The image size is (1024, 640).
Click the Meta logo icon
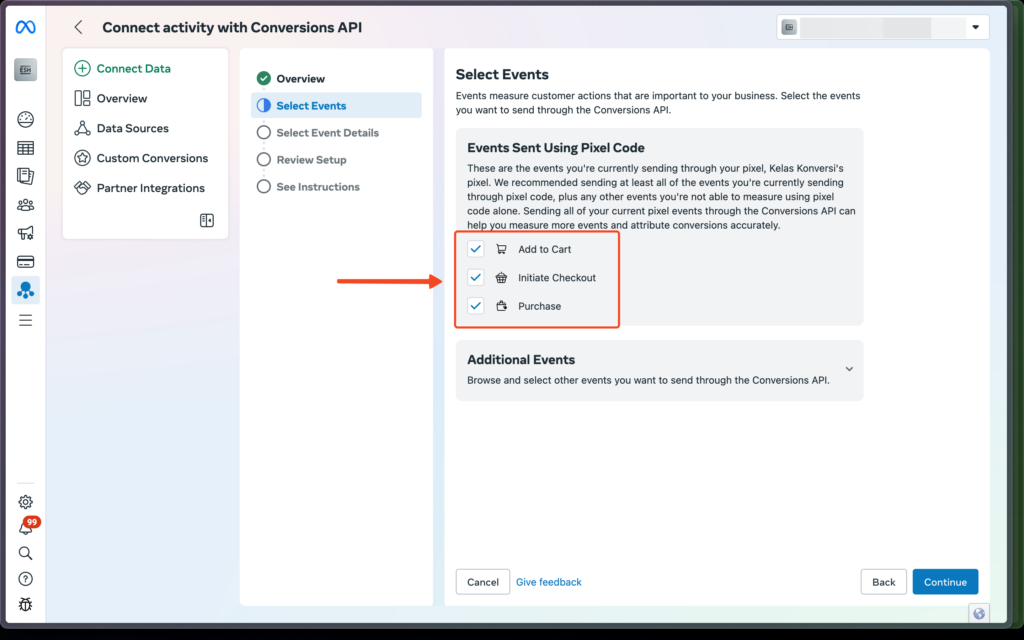25,27
